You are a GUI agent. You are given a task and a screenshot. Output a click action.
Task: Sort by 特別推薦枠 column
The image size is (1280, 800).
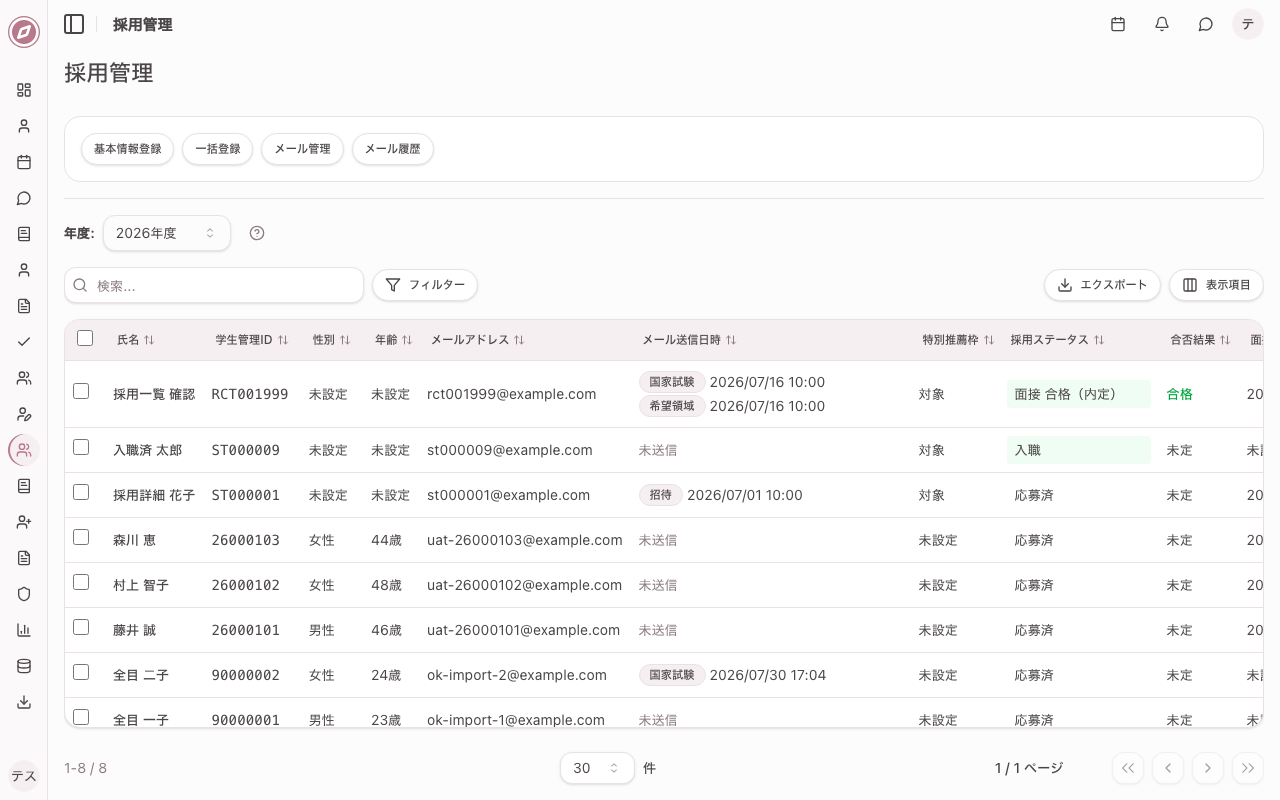[x=958, y=340]
